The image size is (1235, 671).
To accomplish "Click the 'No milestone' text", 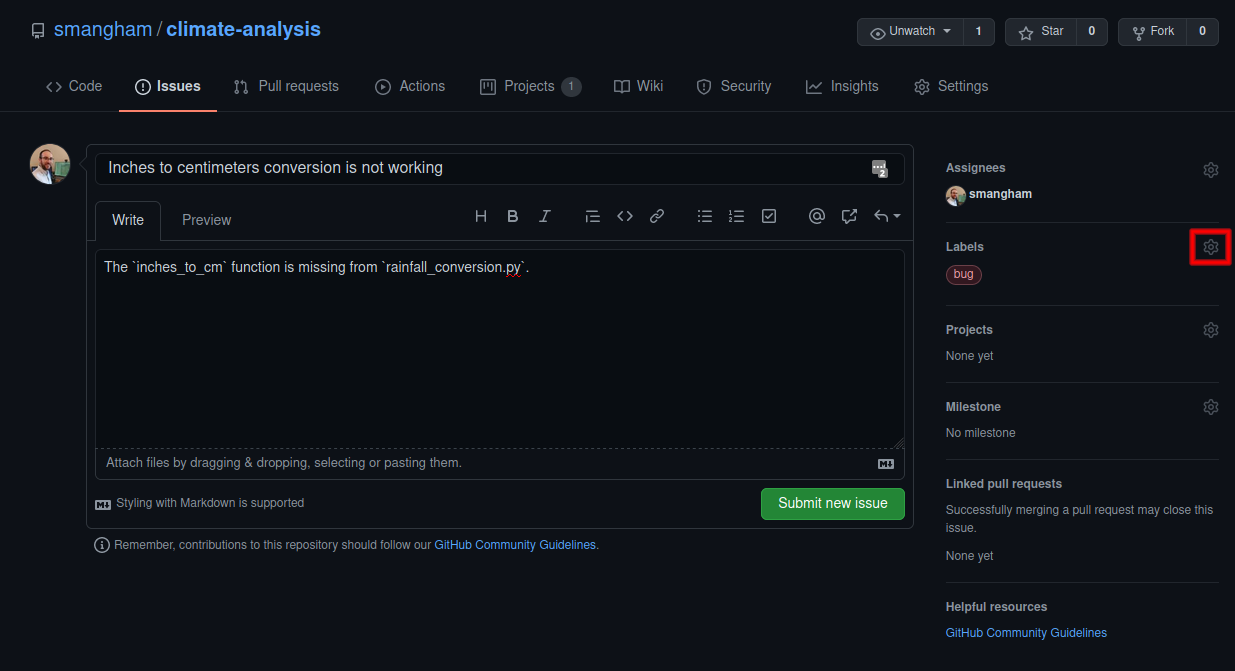I will coord(981,433).
